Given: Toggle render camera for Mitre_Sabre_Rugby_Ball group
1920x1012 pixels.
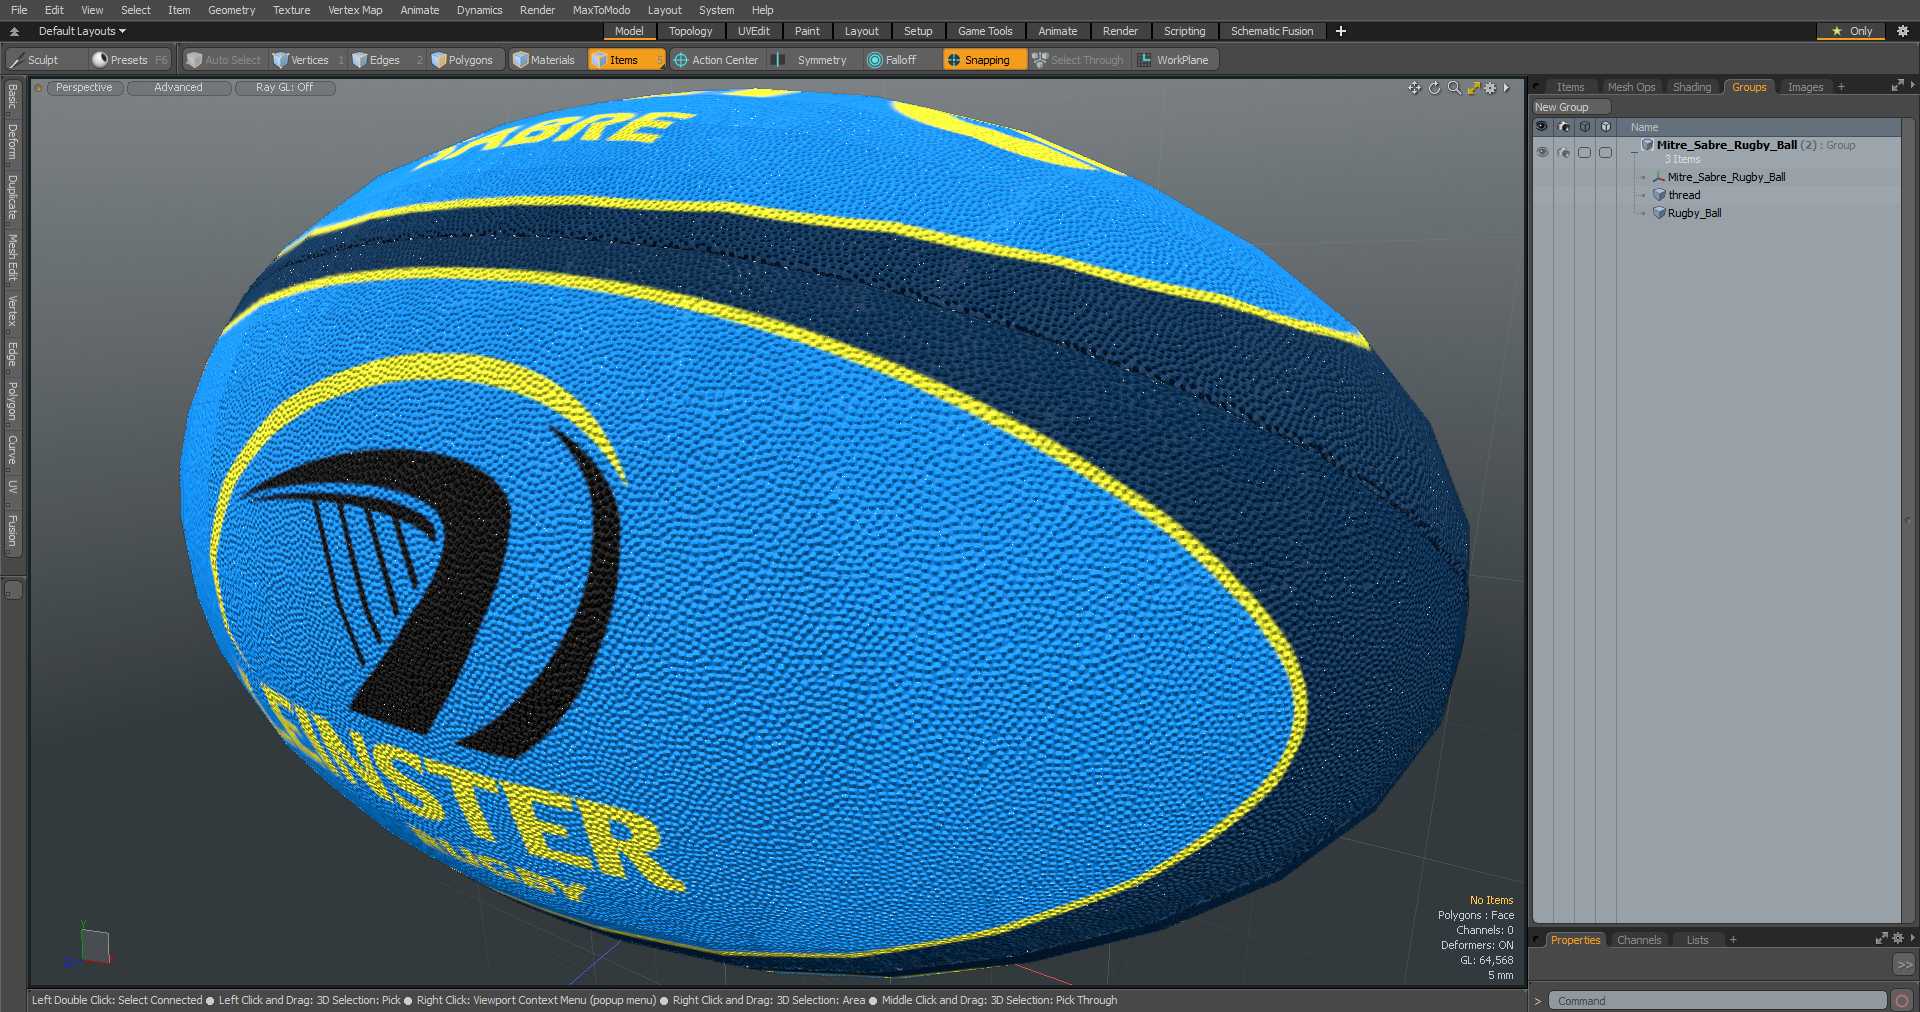Looking at the screenshot, I should tap(1564, 152).
